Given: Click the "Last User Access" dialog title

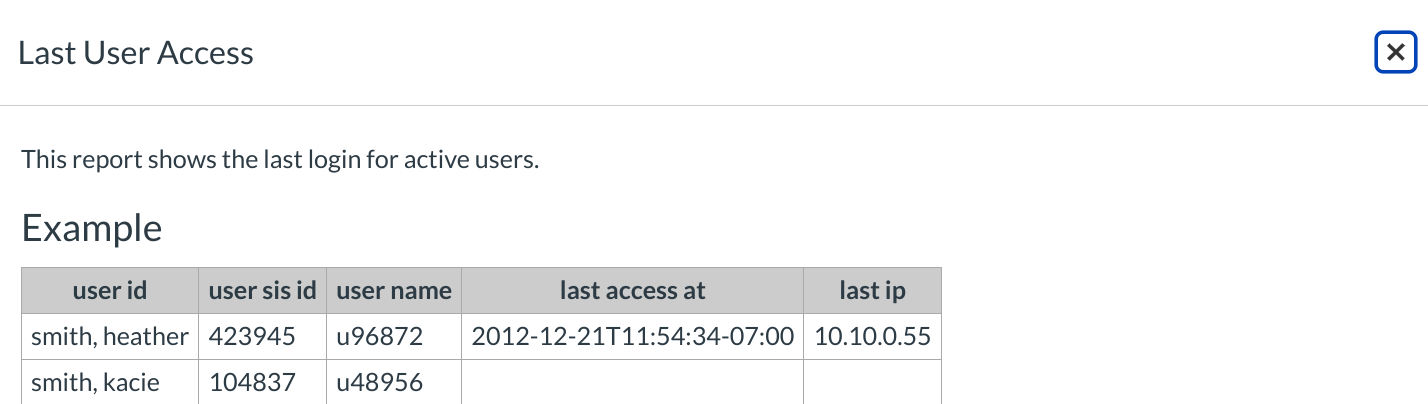Looking at the screenshot, I should tap(136, 53).
